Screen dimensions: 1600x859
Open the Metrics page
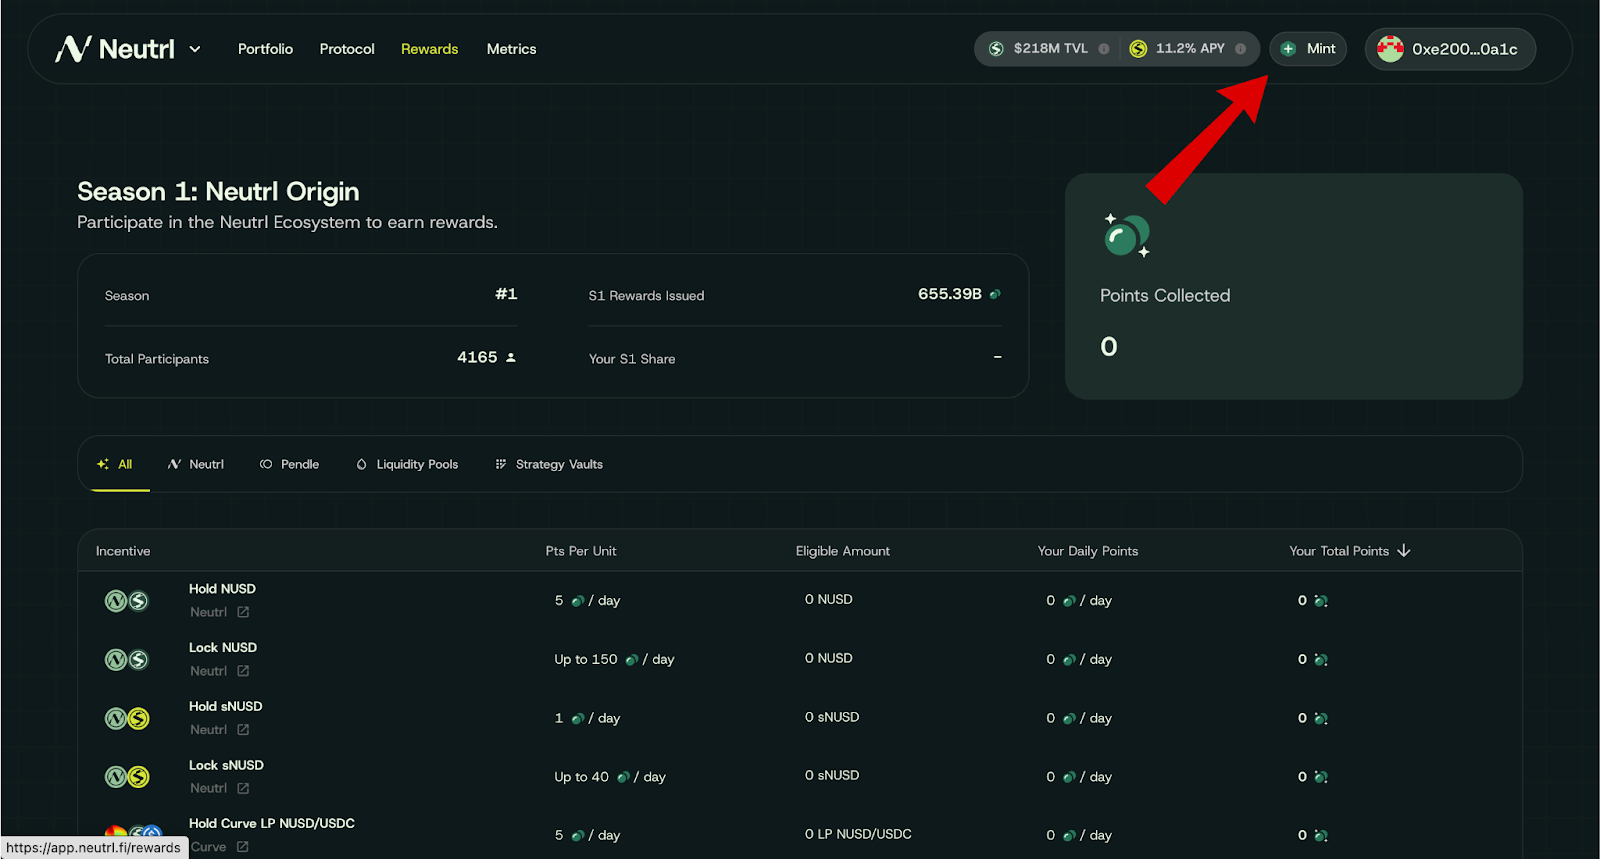pos(511,49)
